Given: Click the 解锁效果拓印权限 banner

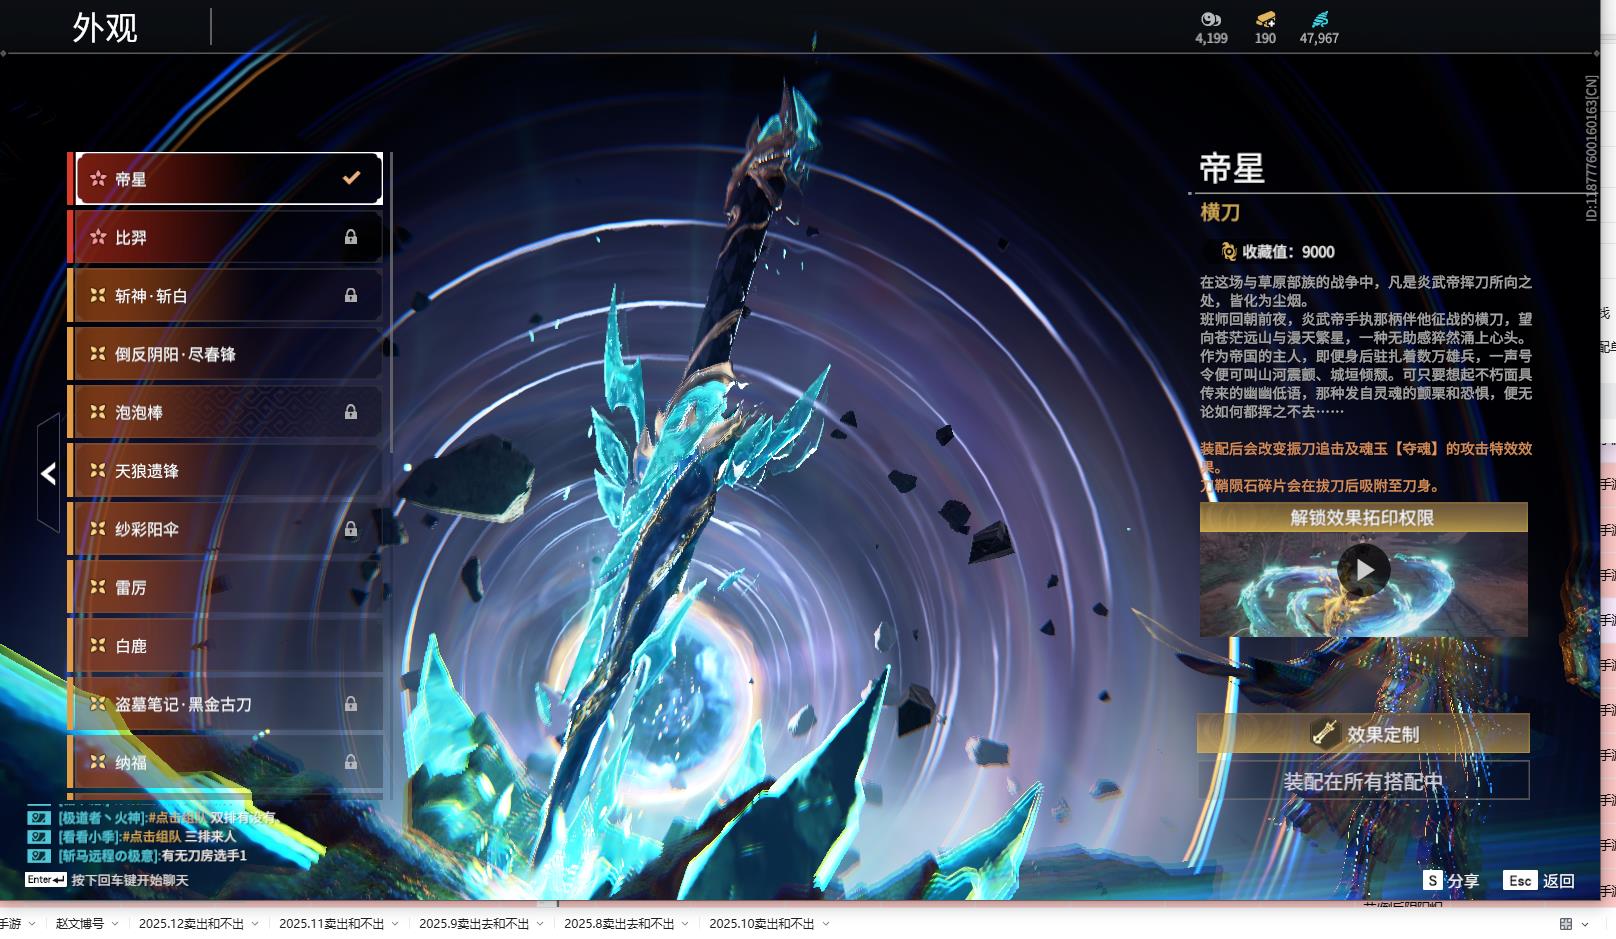Looking at the screenshot, I should pyautogui.click(x=1363, y=517).
